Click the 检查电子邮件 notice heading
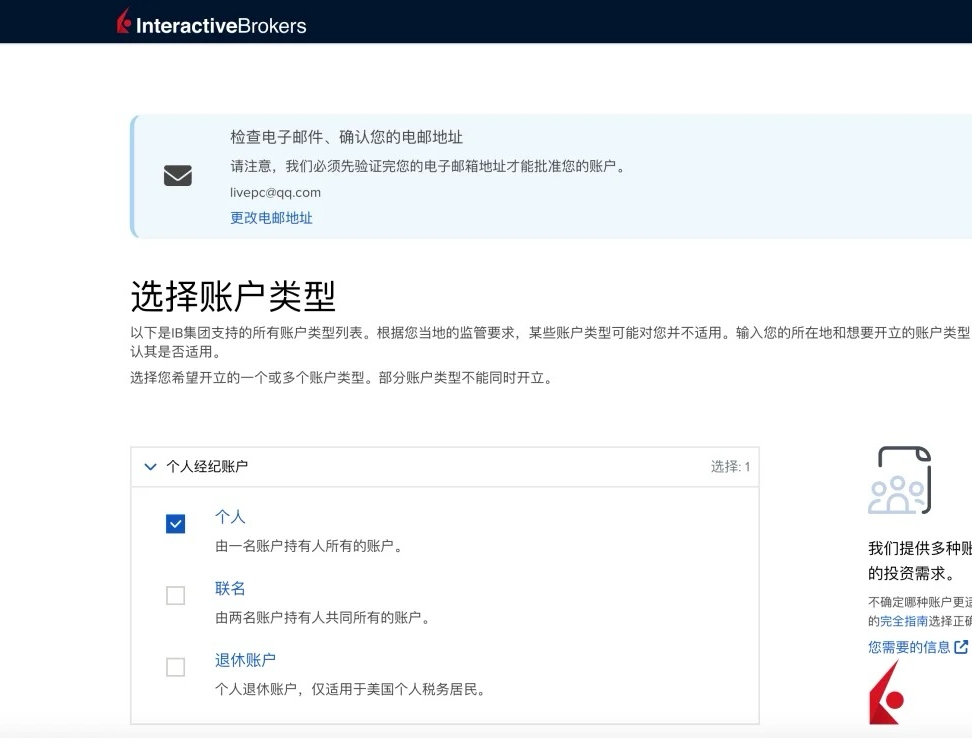The width and height of the screenshot is (972, 738). [x=346, y=138]
